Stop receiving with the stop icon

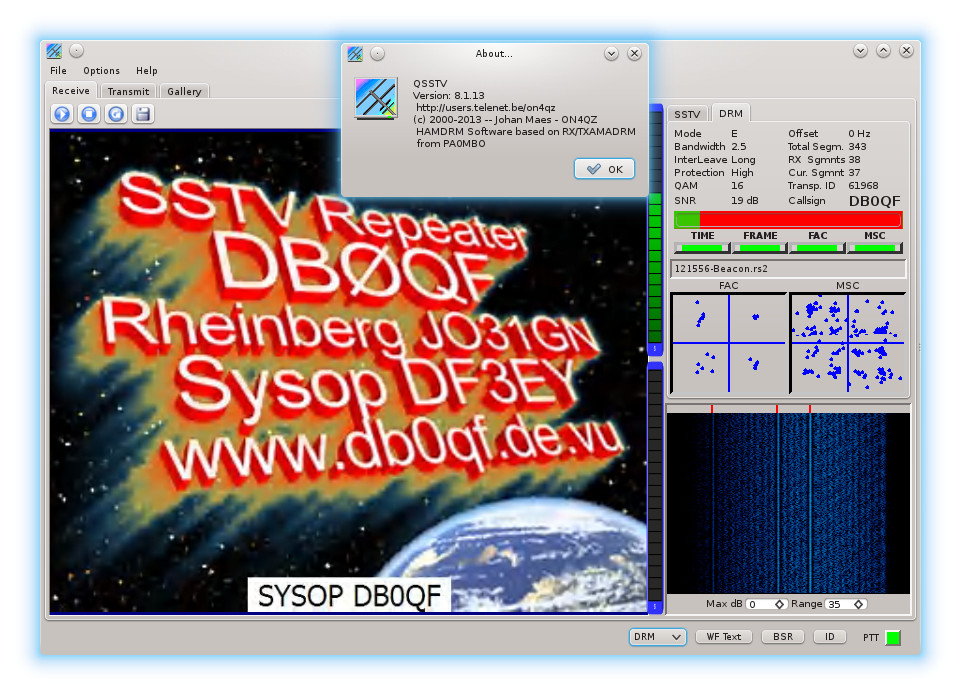89,114
